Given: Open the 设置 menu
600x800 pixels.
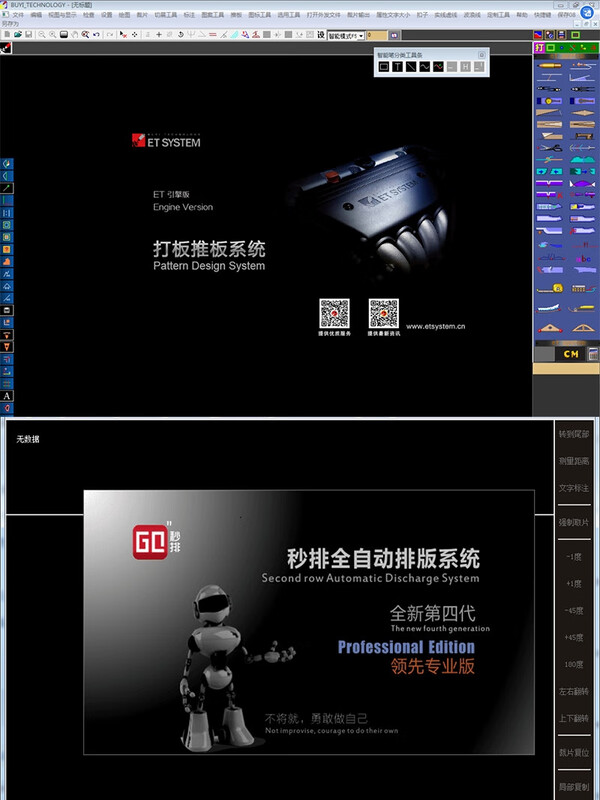Looking at the screenshot, I should 106,15.
